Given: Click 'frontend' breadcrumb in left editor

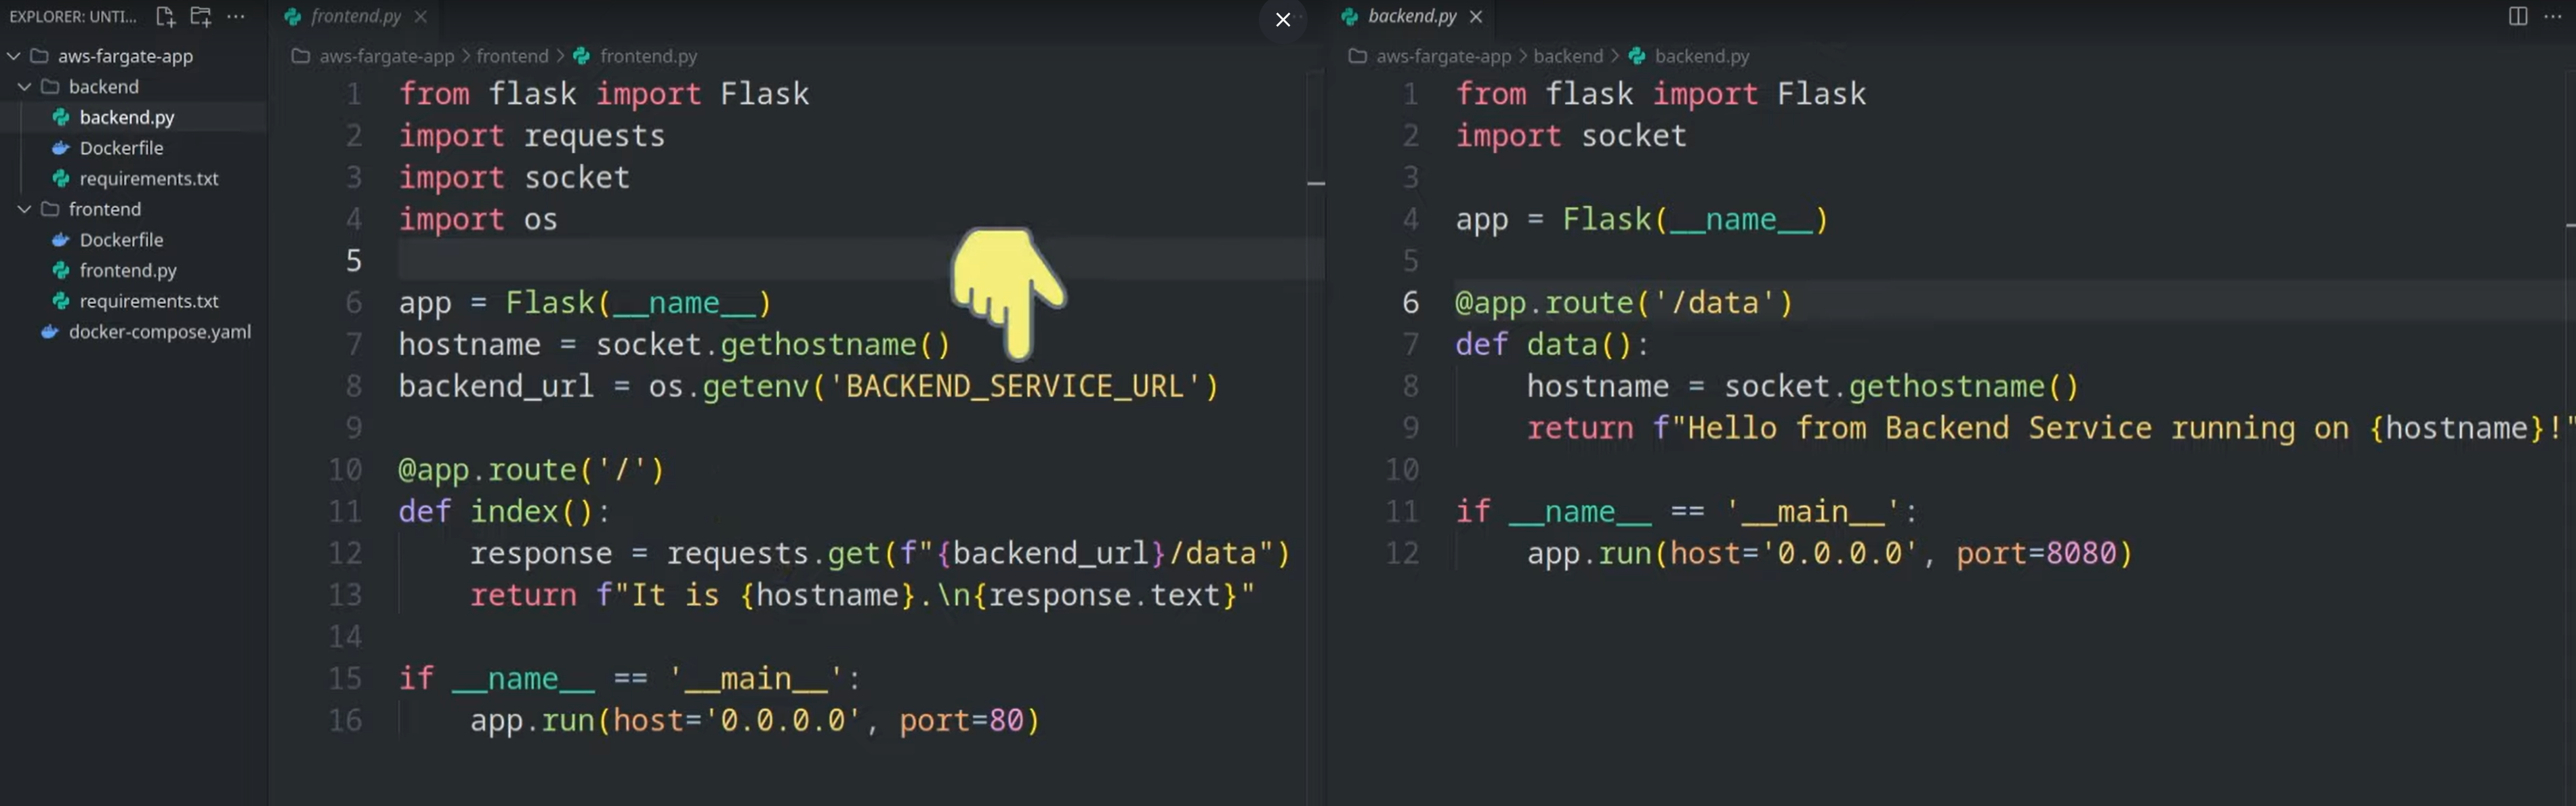Looking at the screenshot, I should coord(512,56).
